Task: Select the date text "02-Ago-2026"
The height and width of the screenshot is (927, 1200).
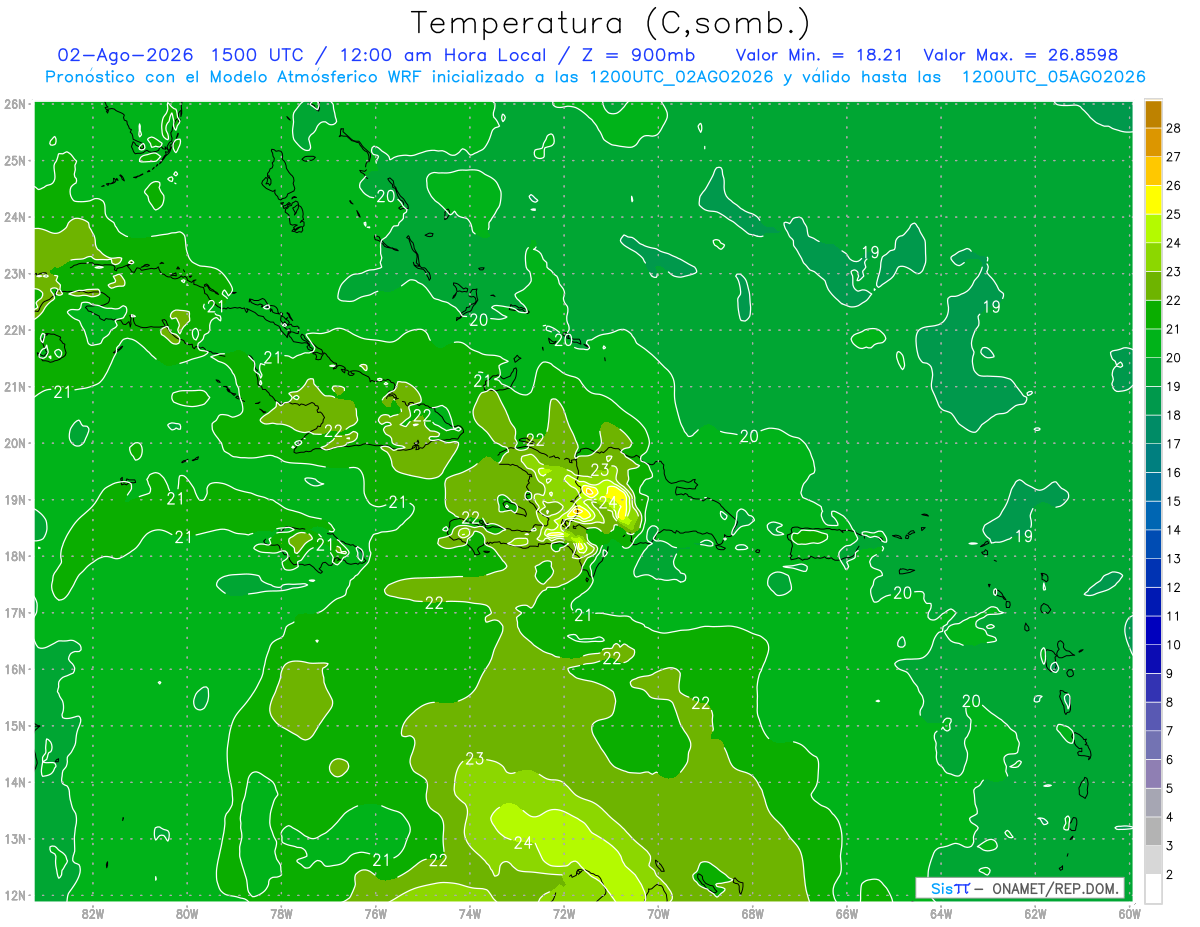Action: coord(125,55)
